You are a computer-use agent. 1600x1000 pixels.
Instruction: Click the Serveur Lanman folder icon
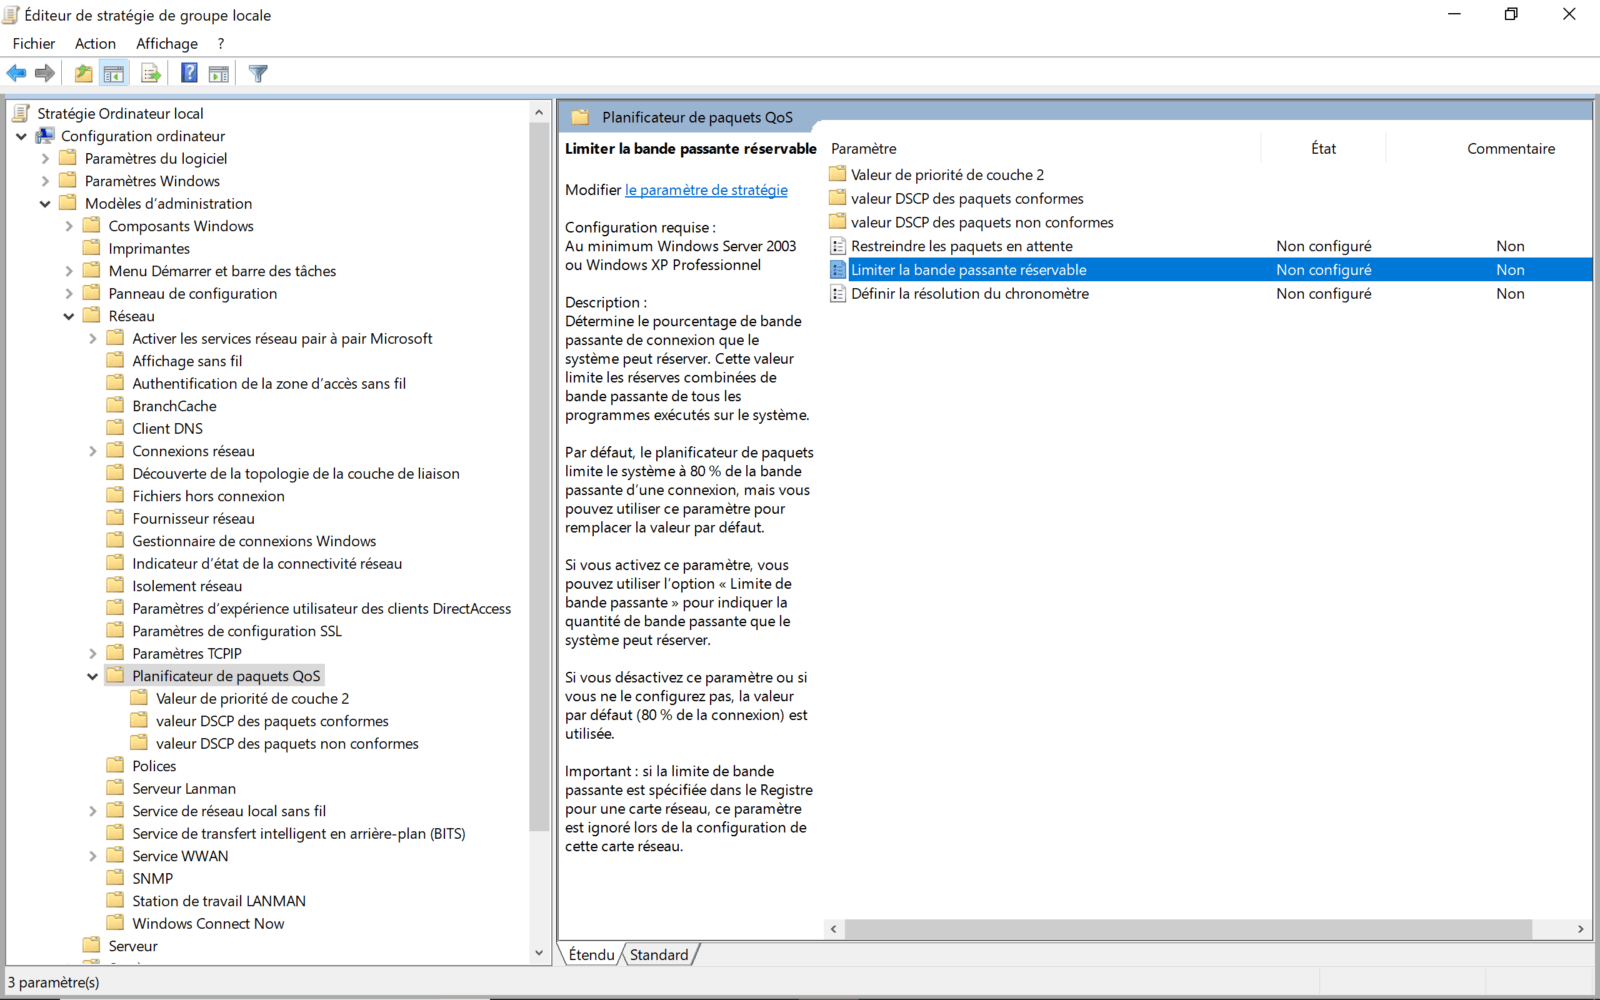tap(116, 788)
